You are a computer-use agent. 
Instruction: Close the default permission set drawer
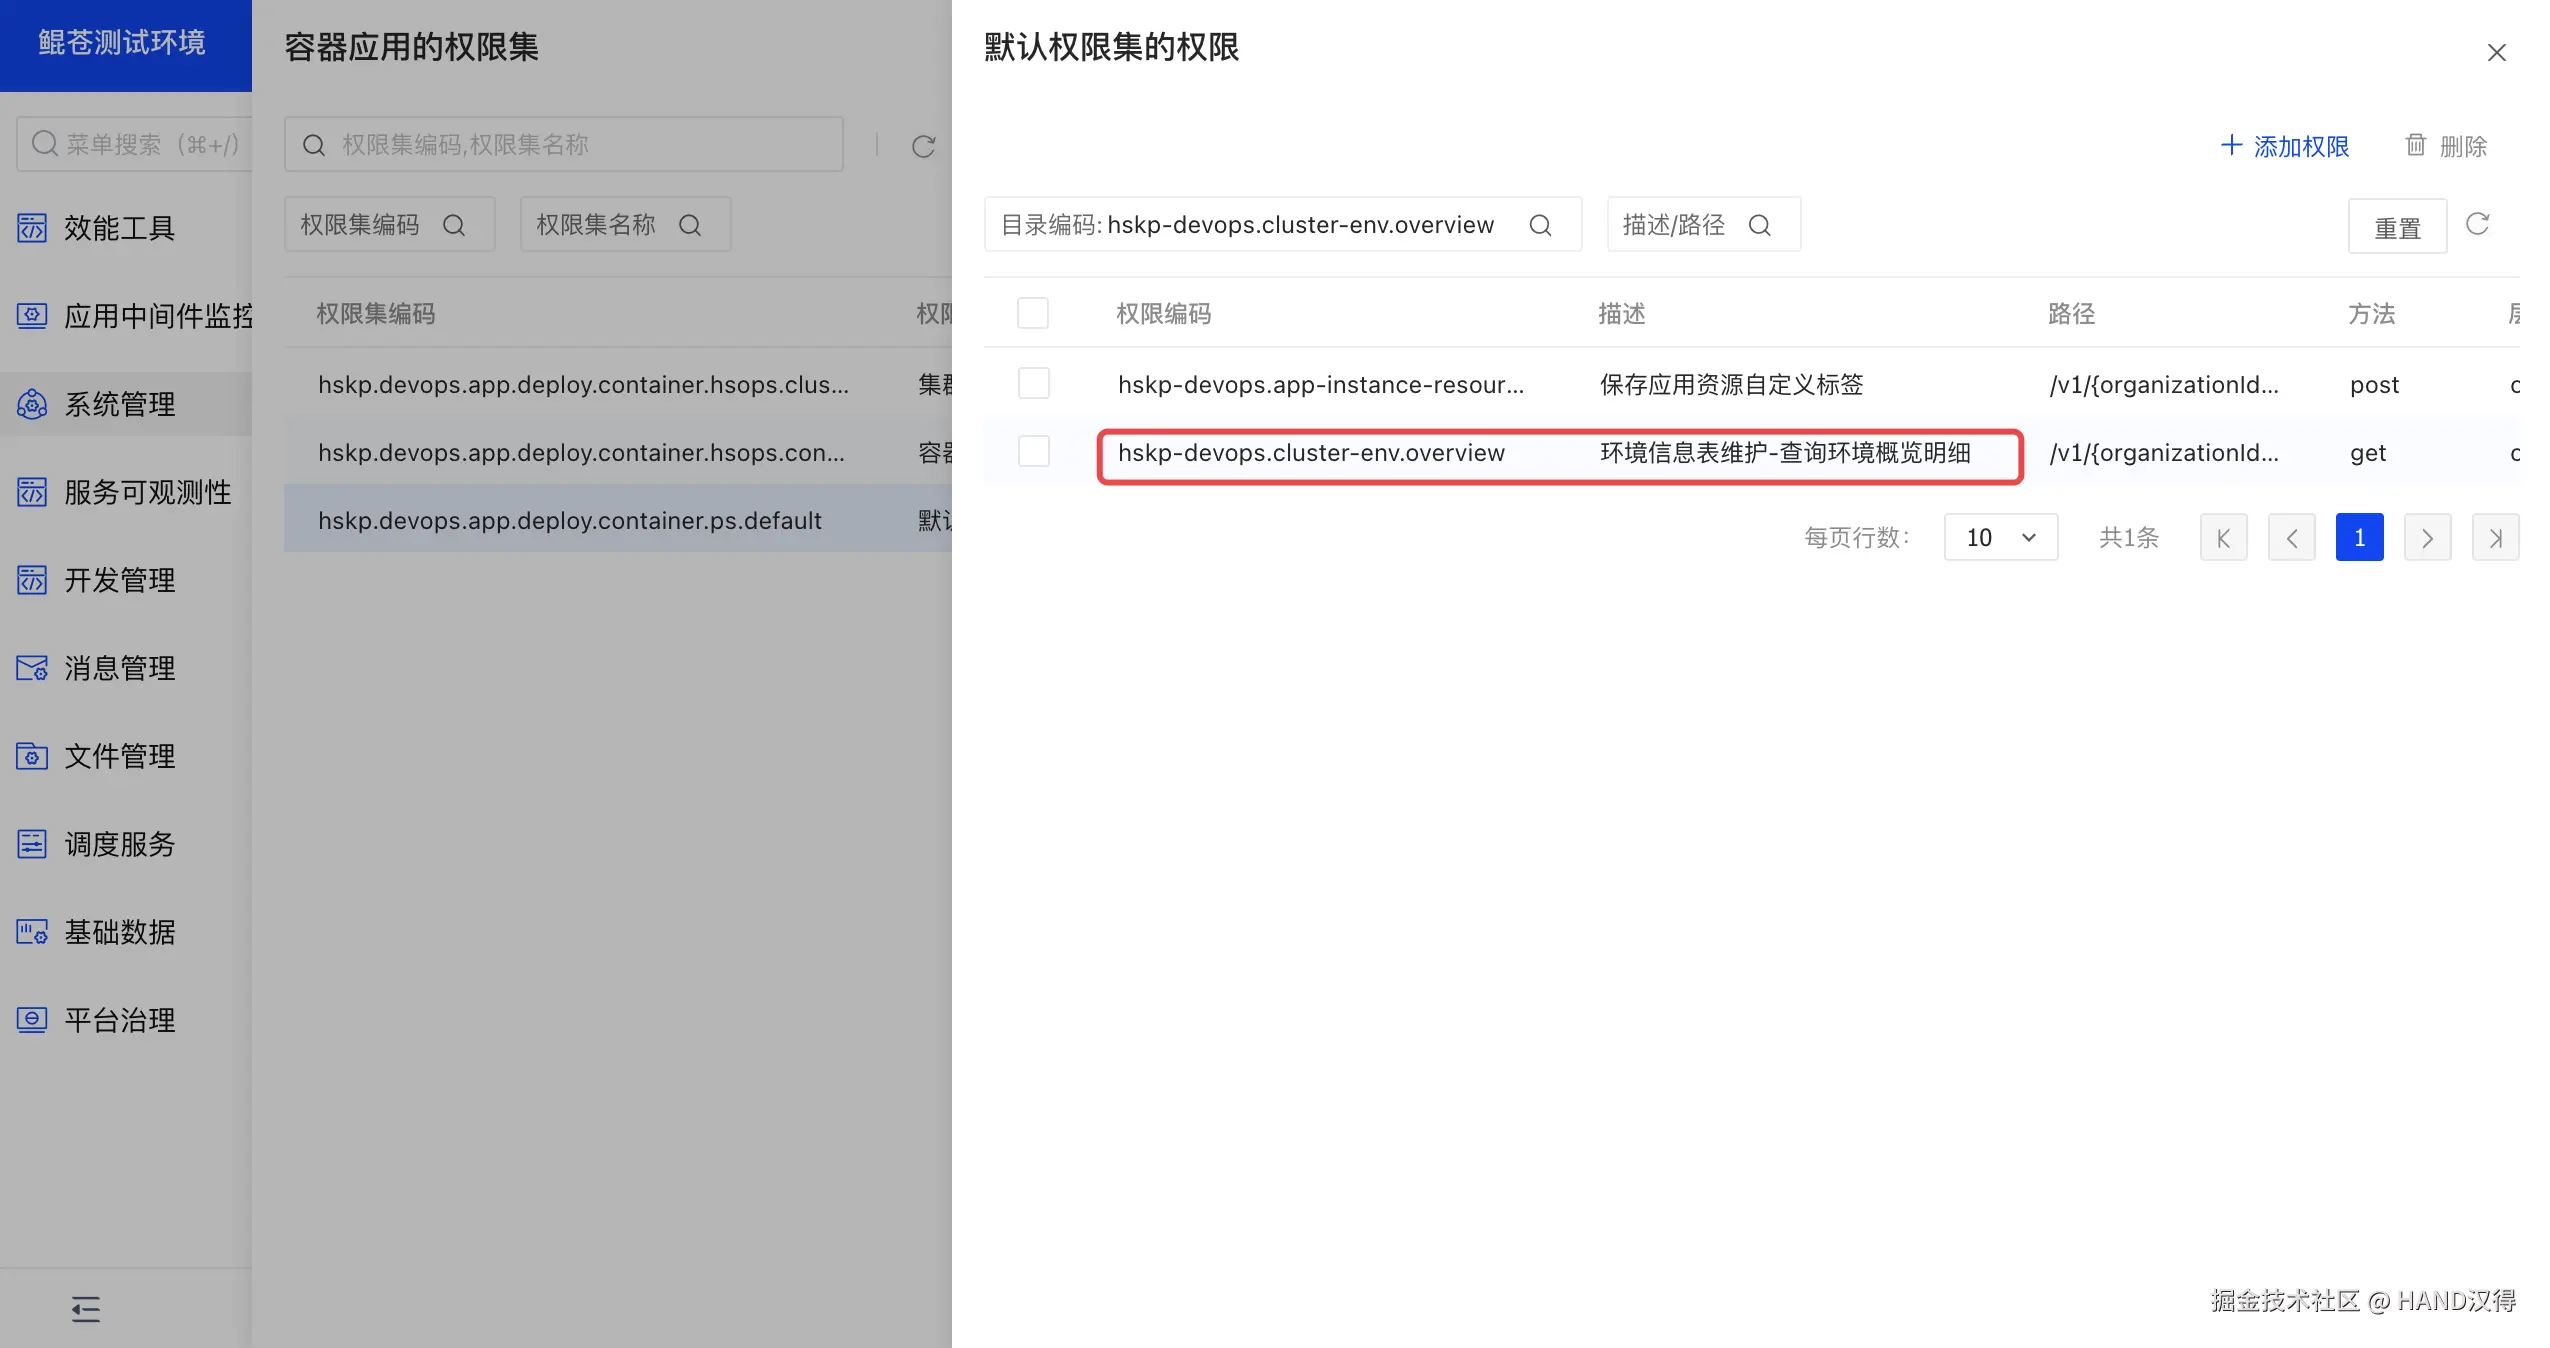coord(2496,52)
